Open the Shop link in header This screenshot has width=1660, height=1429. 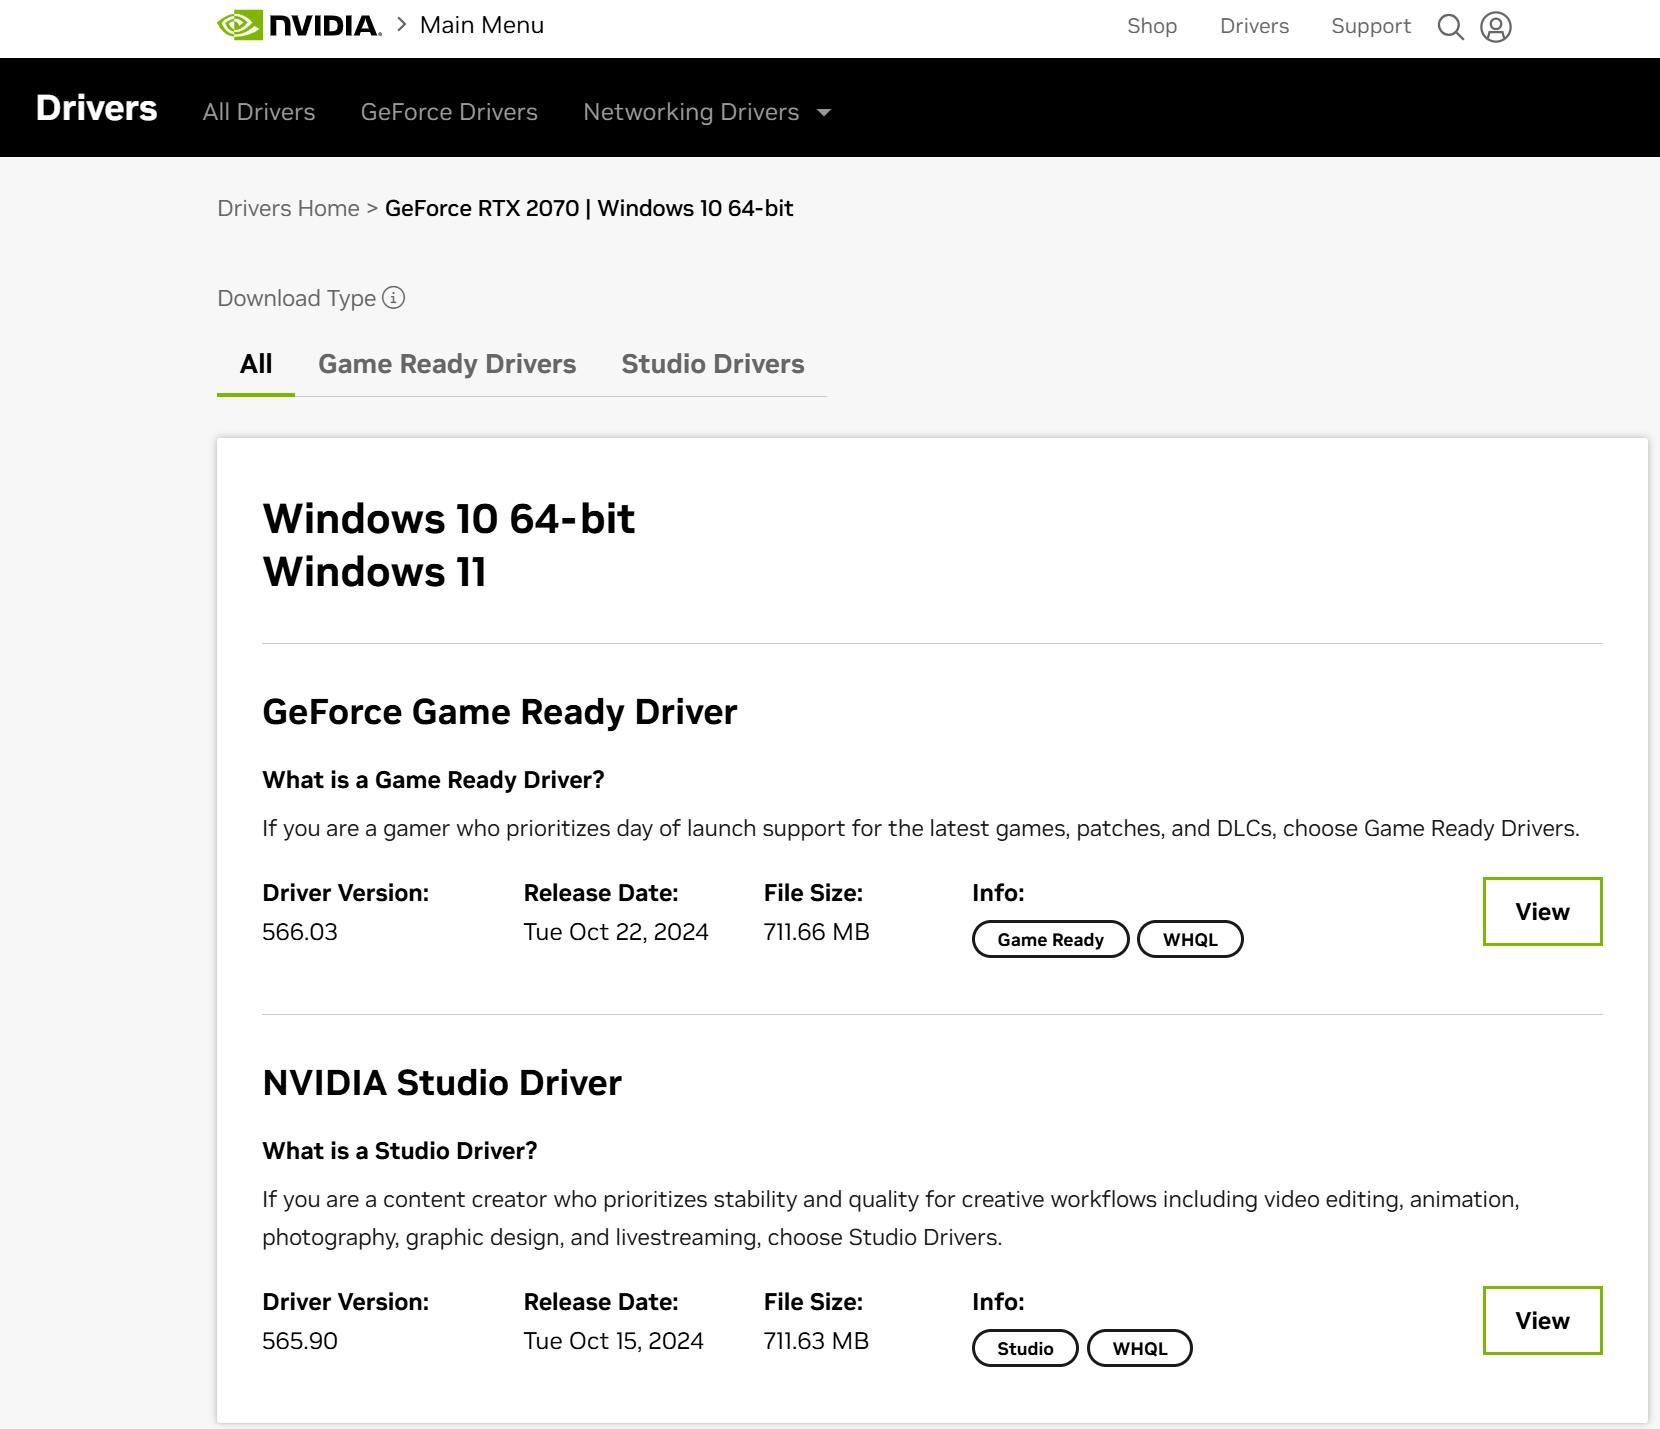[1151, 27]
